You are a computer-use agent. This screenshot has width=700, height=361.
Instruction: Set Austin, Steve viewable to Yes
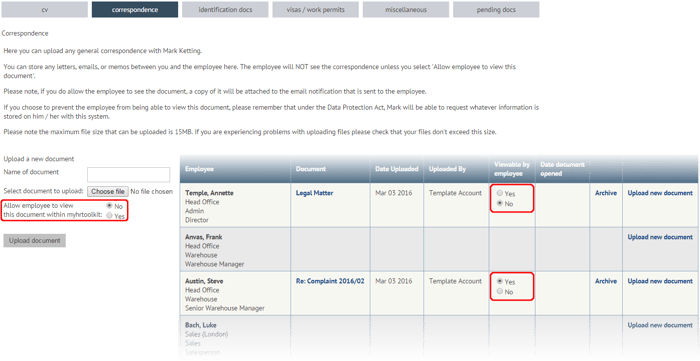(500, 282)
